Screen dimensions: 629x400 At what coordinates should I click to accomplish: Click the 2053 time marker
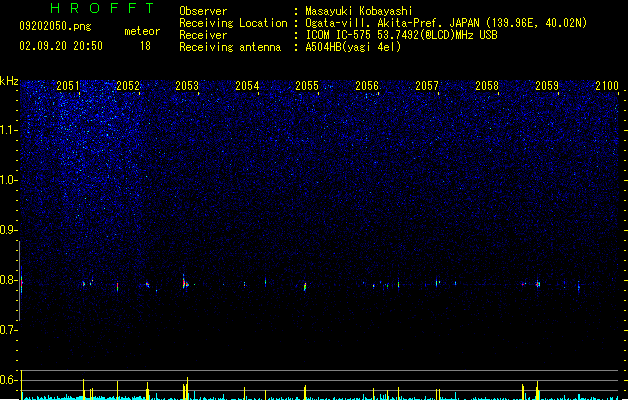tap(187, 86)
